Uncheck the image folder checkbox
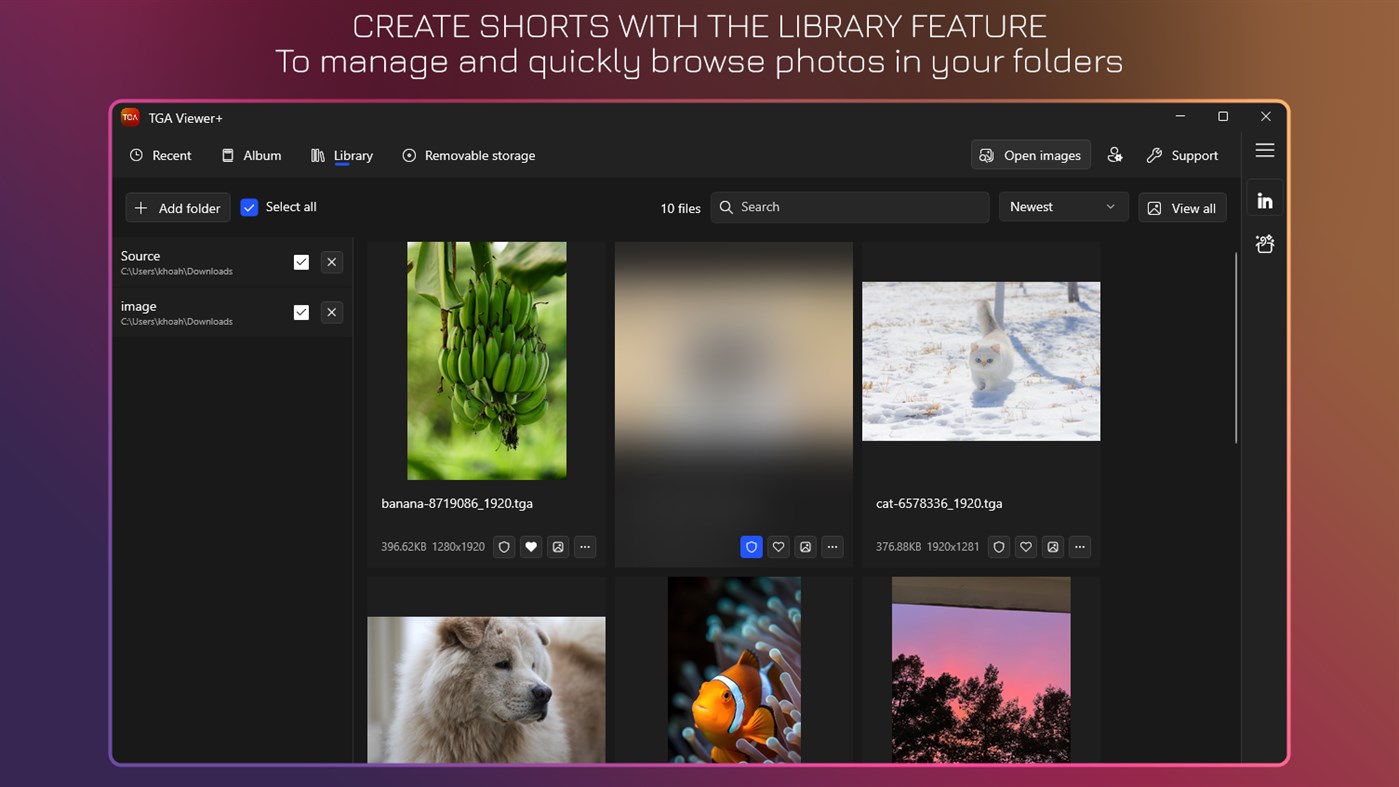The height and width of the screenshot is (787, 1399). coord(301,312)
